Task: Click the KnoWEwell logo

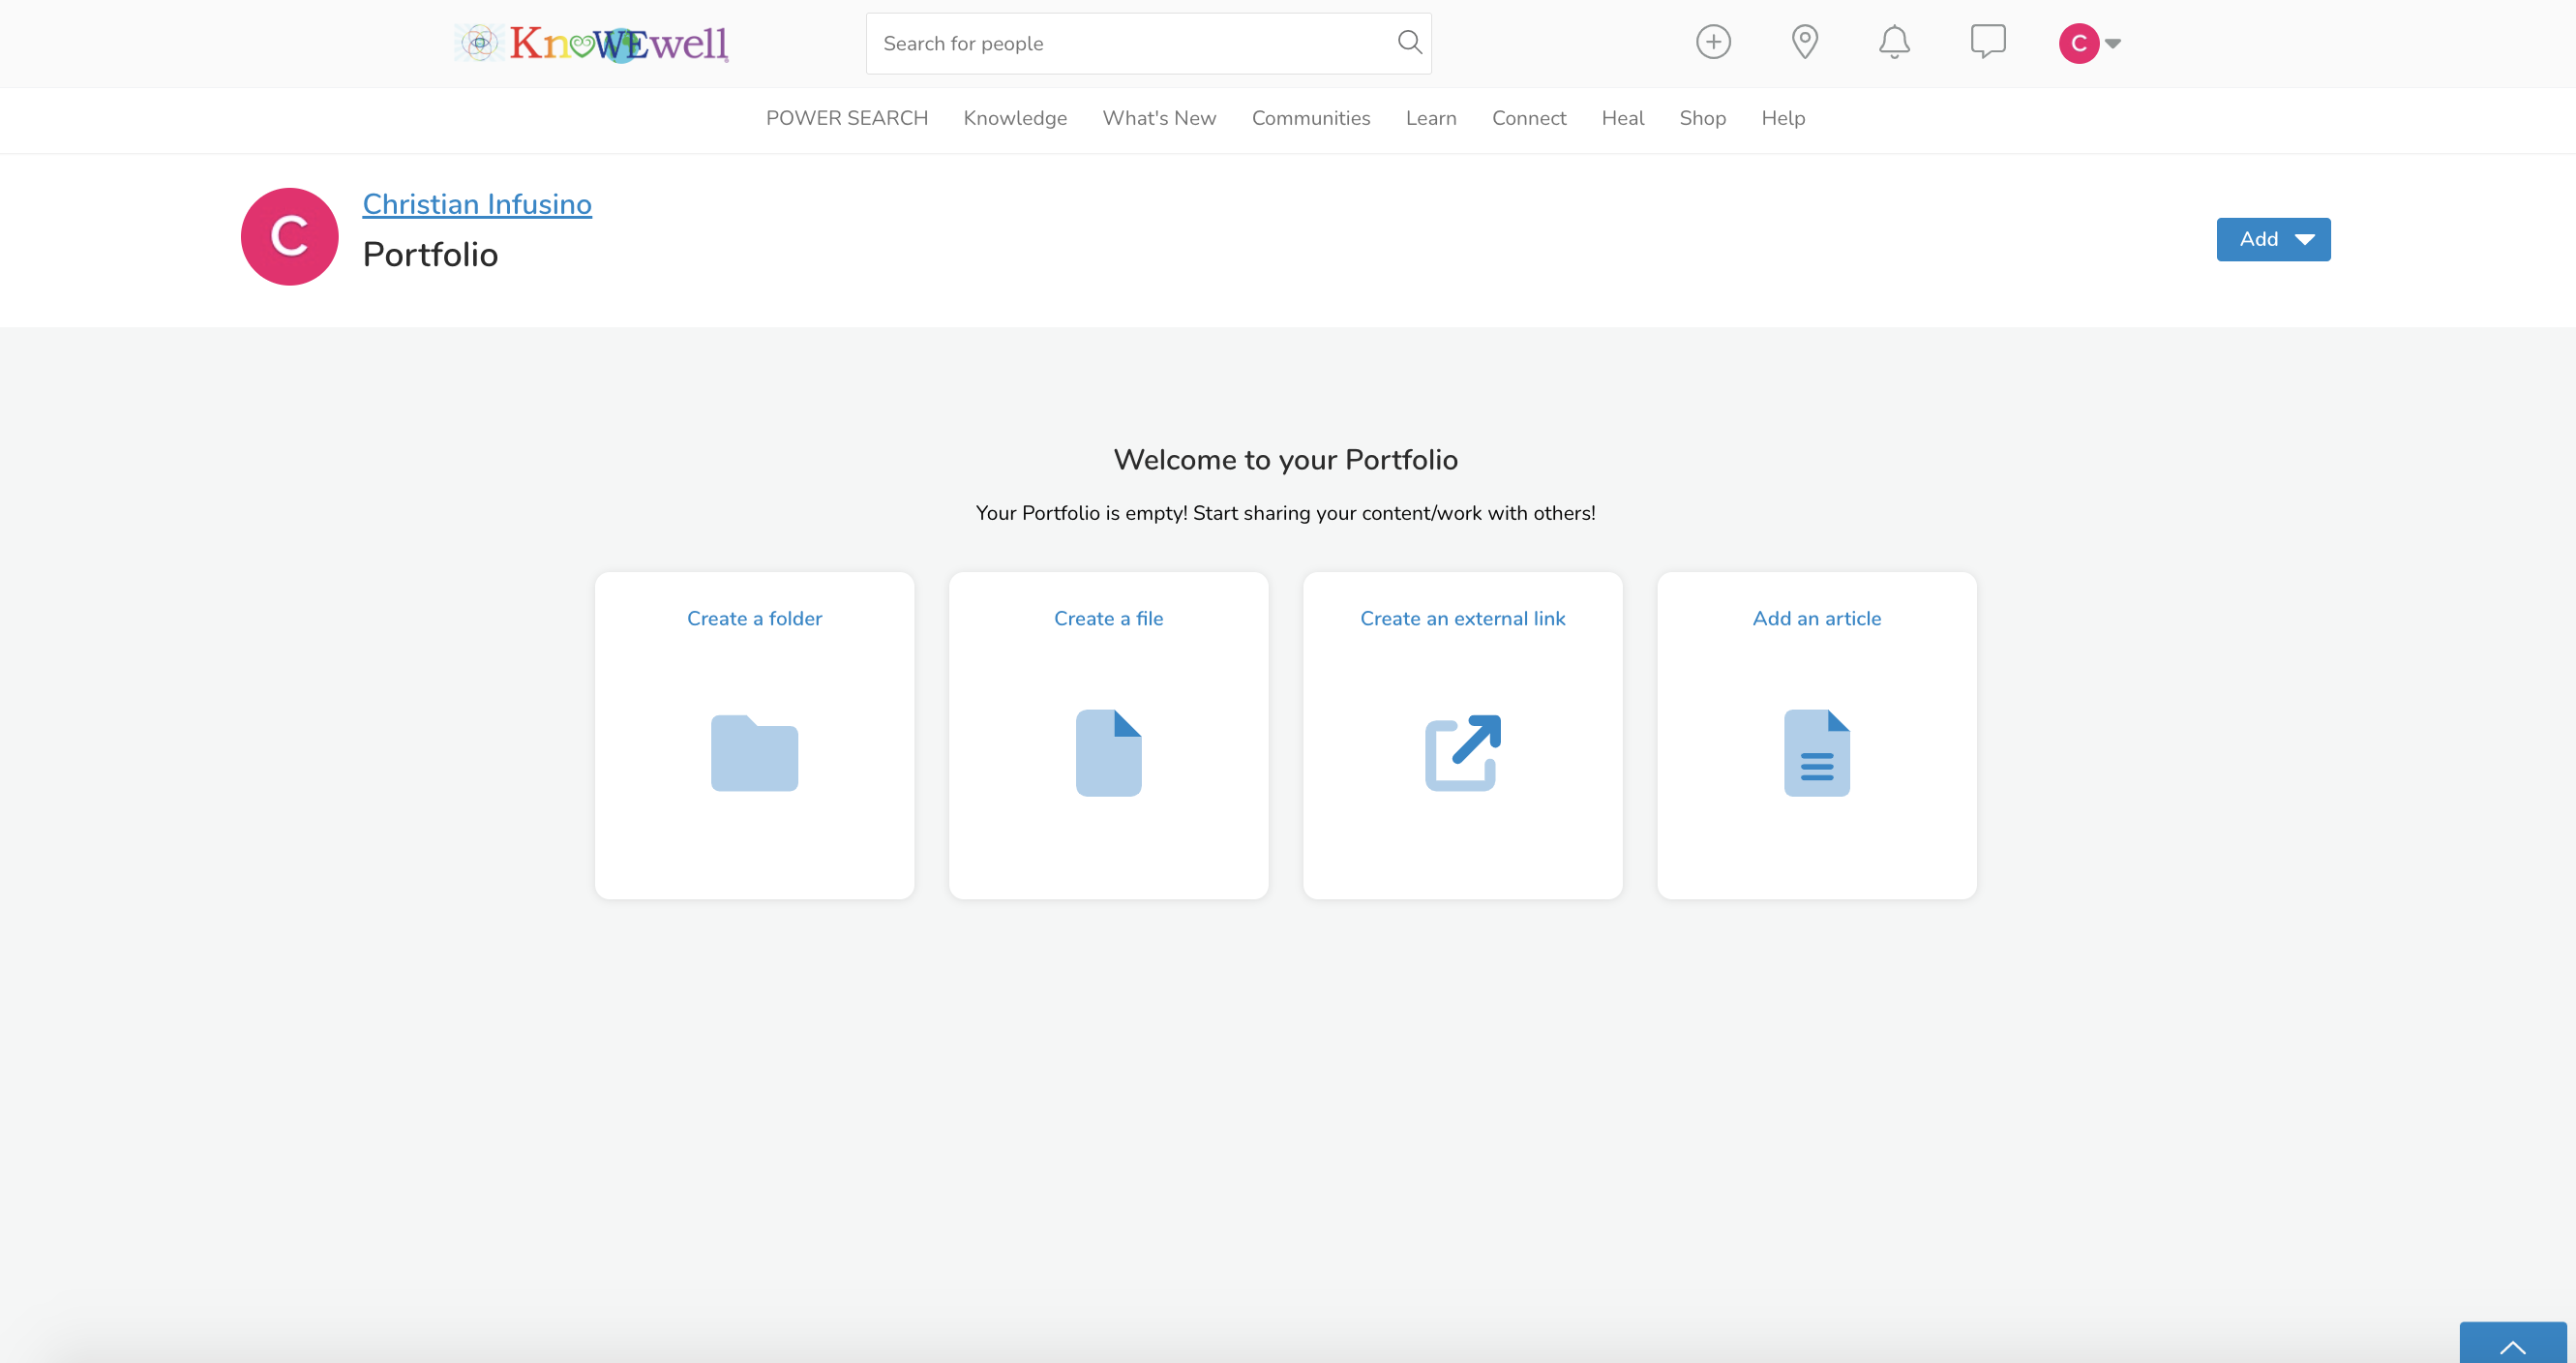Action: (591, 43)
